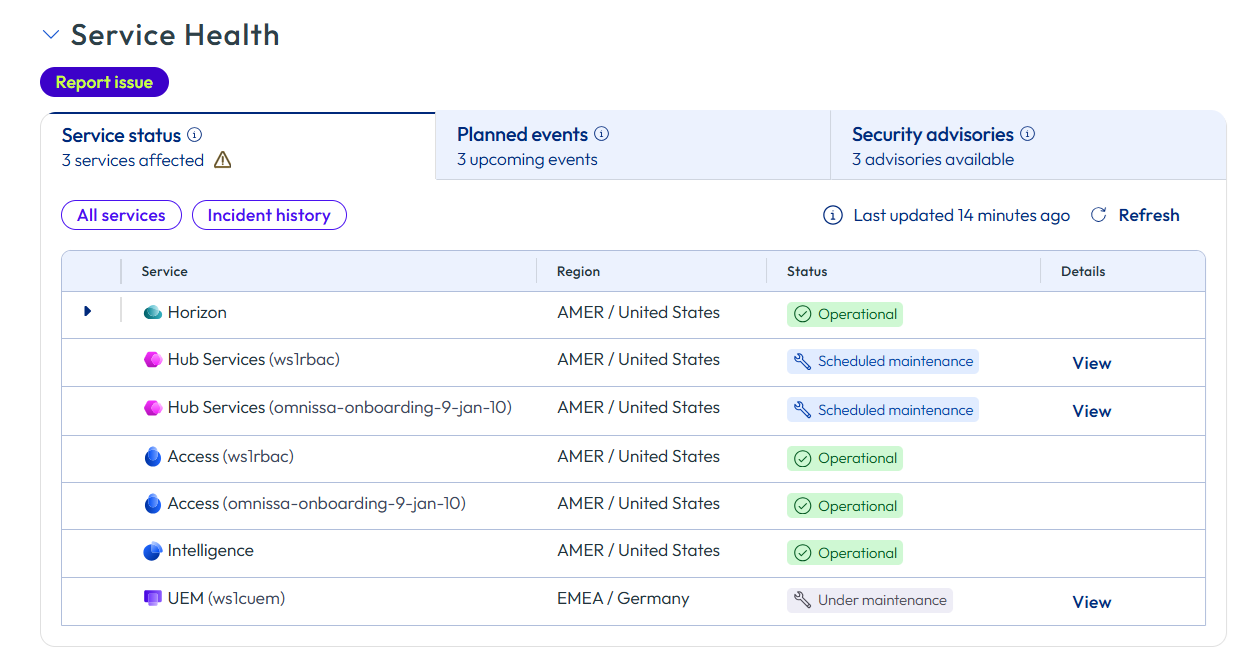Click the Access (ws1rbac) icon
This screenshot has width=1247, height=665.
click(x=153, y=457)
